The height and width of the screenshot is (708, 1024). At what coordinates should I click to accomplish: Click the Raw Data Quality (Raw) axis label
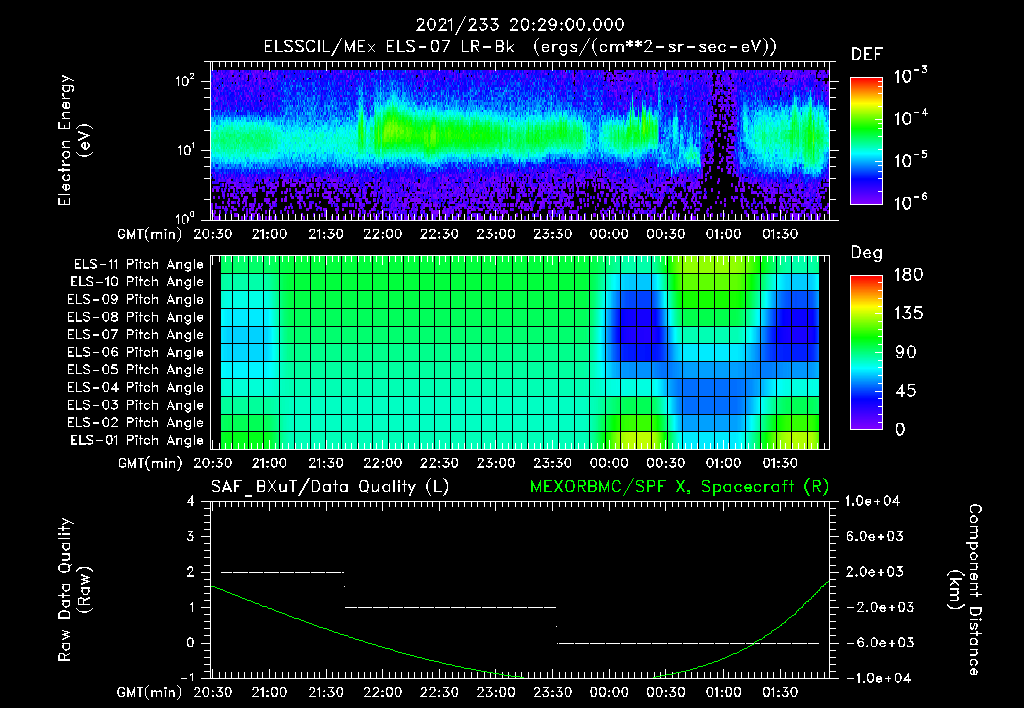(x=74, y=590)
